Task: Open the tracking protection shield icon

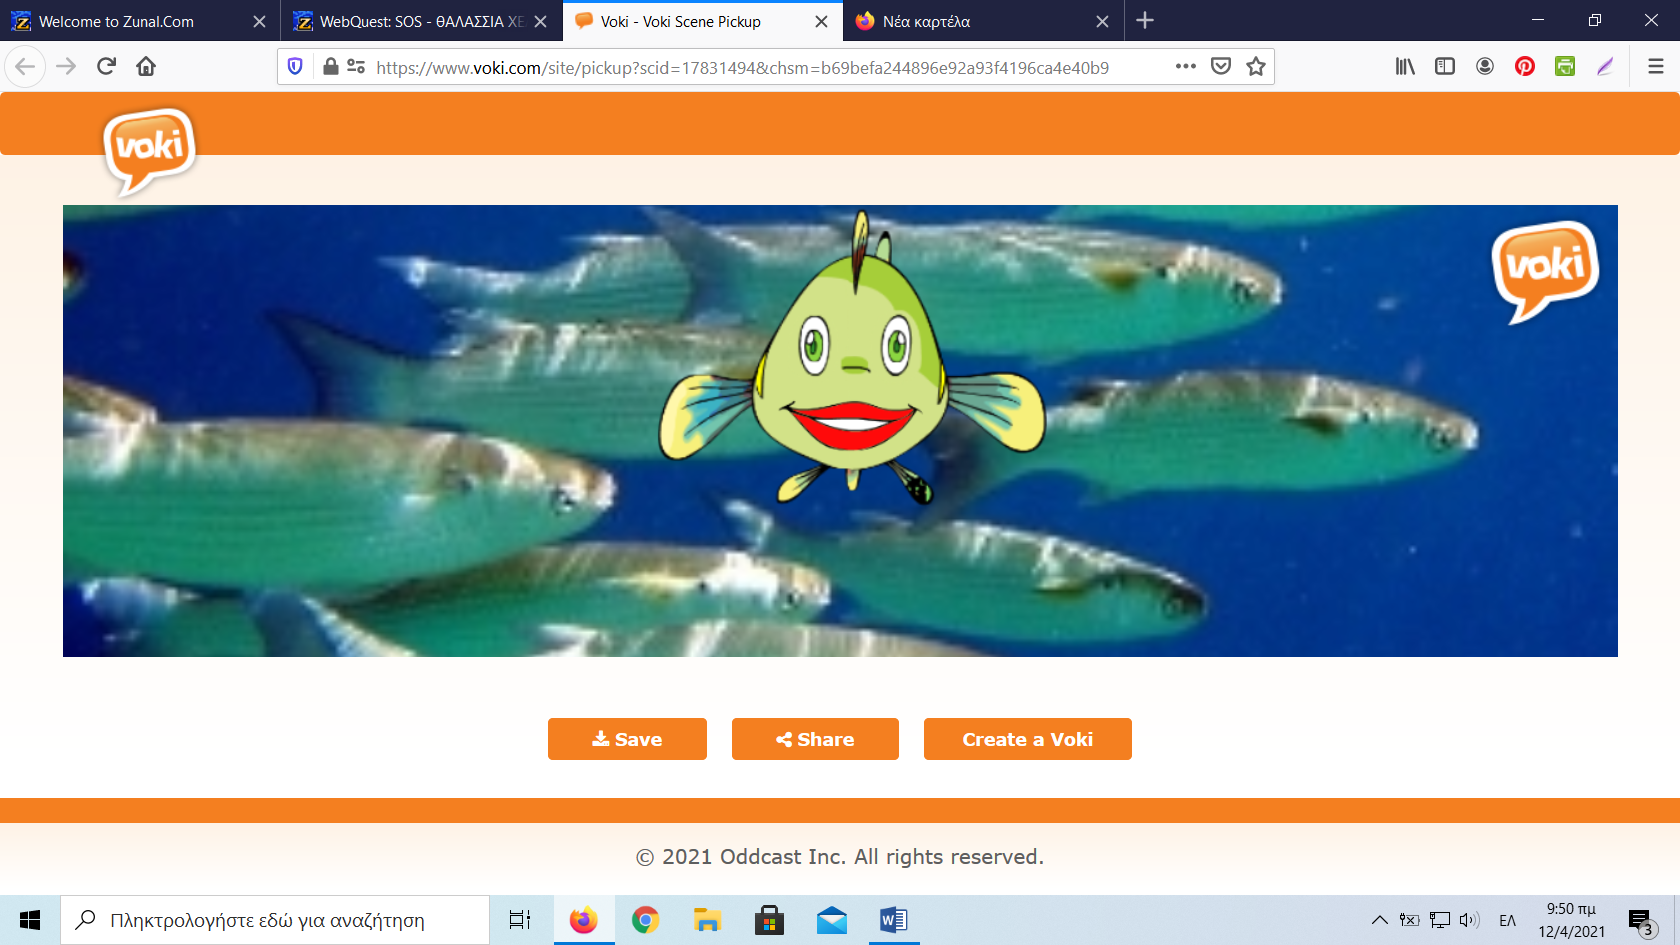Action: (x=295, y=67)
